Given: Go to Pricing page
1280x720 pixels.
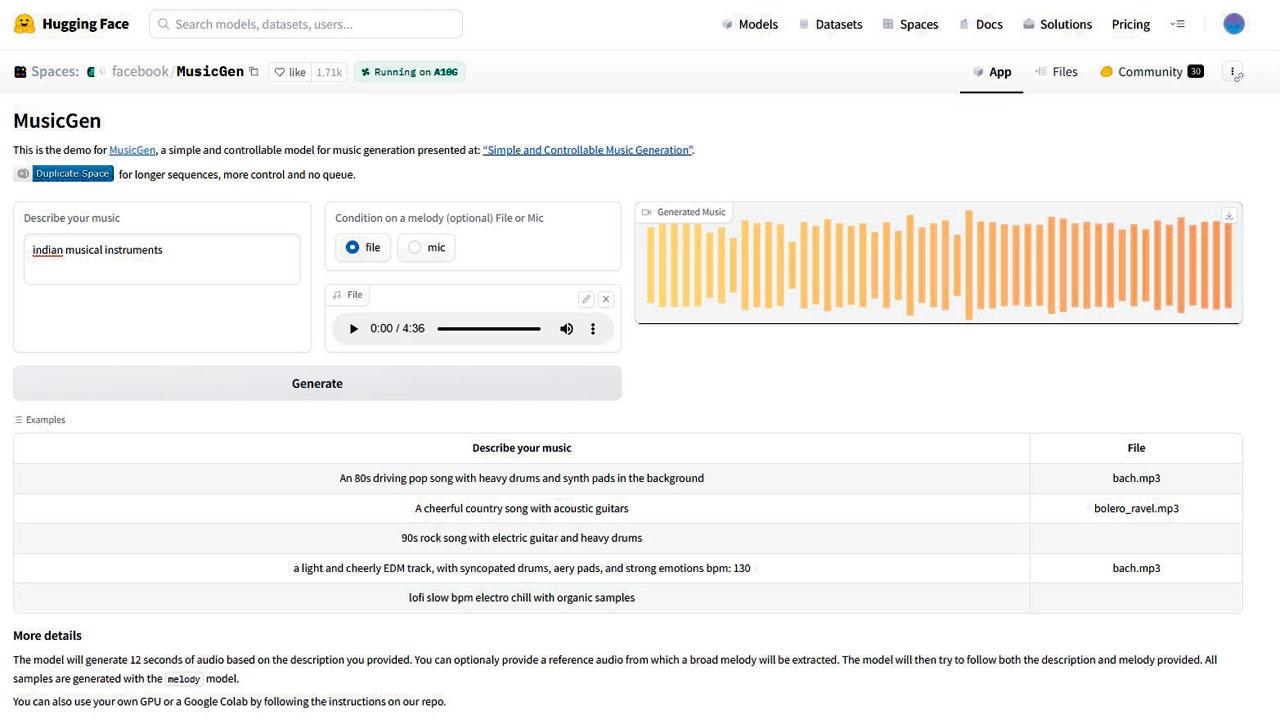Looking at the screenshot, I should [1131, 24].
